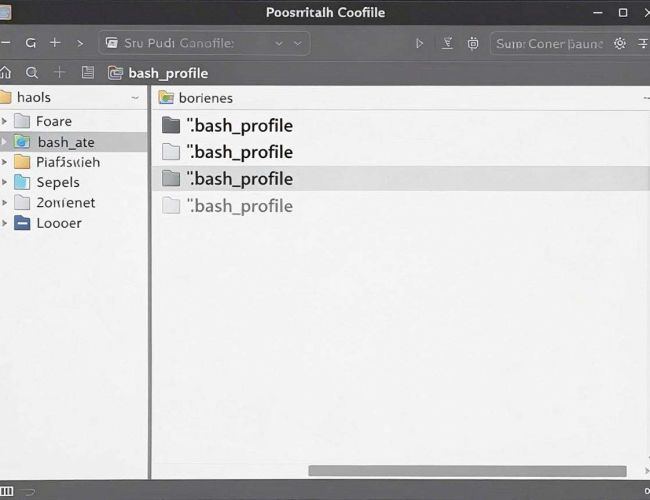
Task: Click the home icon
Action: 5,73
